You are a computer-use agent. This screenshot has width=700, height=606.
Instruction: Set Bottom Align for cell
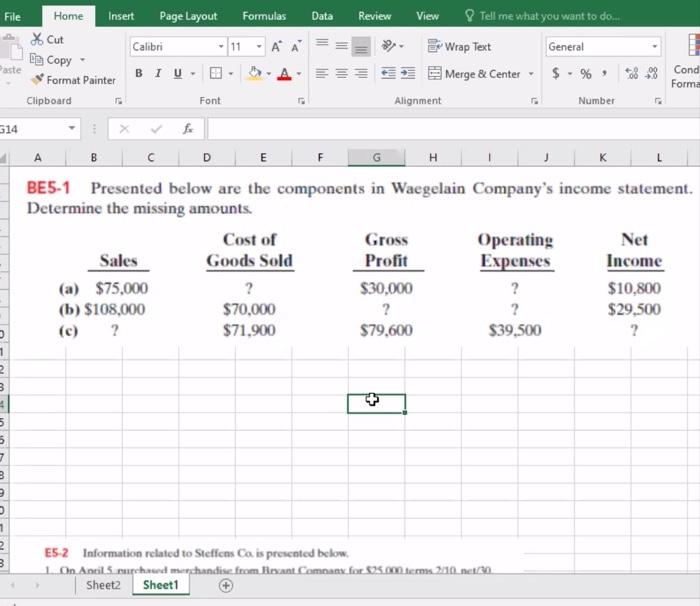click(361, 46)
